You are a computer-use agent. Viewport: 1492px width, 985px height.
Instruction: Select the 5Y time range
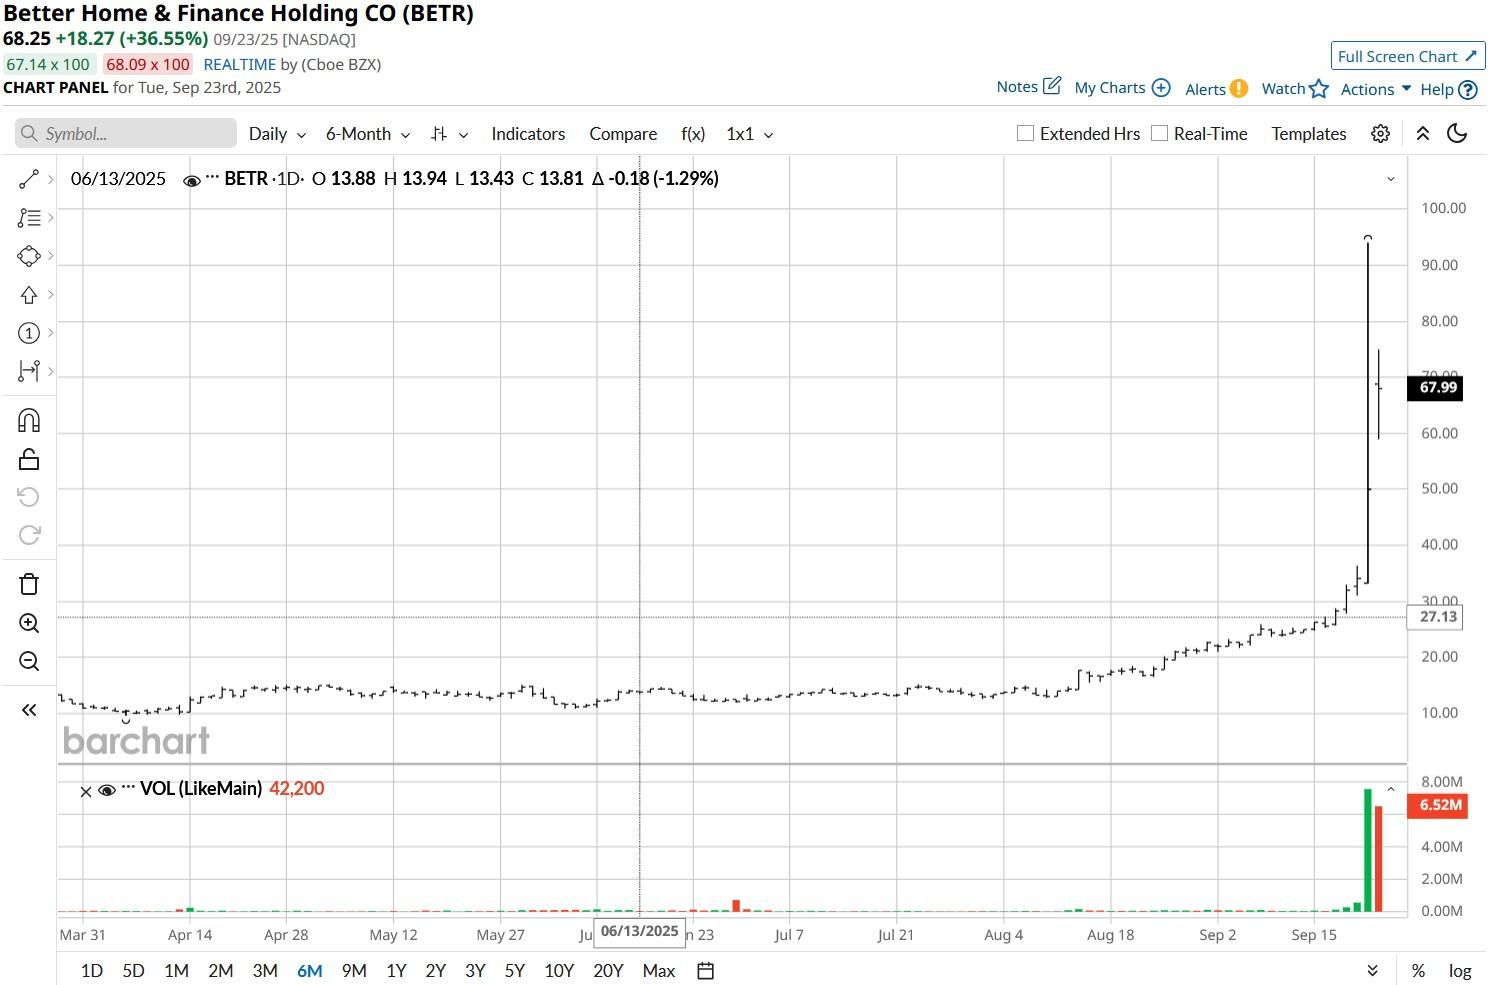[x=514, y=971]
